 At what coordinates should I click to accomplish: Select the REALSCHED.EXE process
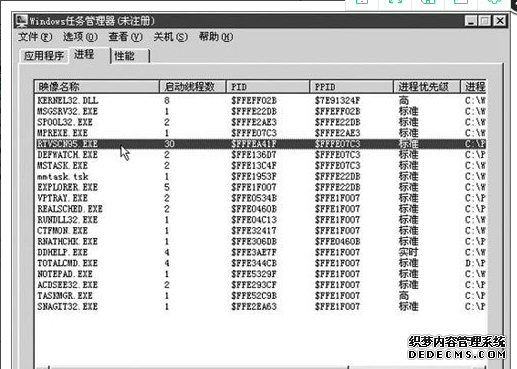(x=261, y=209)
